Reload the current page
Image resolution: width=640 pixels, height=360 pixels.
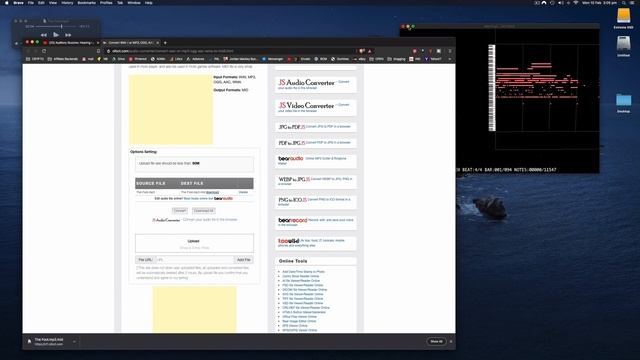tap(44, 51)
